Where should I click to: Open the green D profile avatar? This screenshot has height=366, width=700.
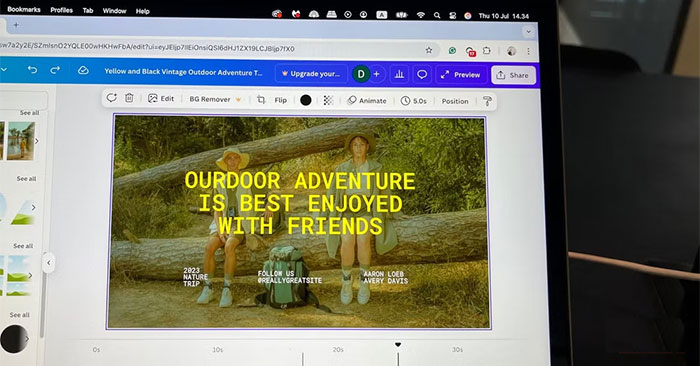click(x=361, y=74)
